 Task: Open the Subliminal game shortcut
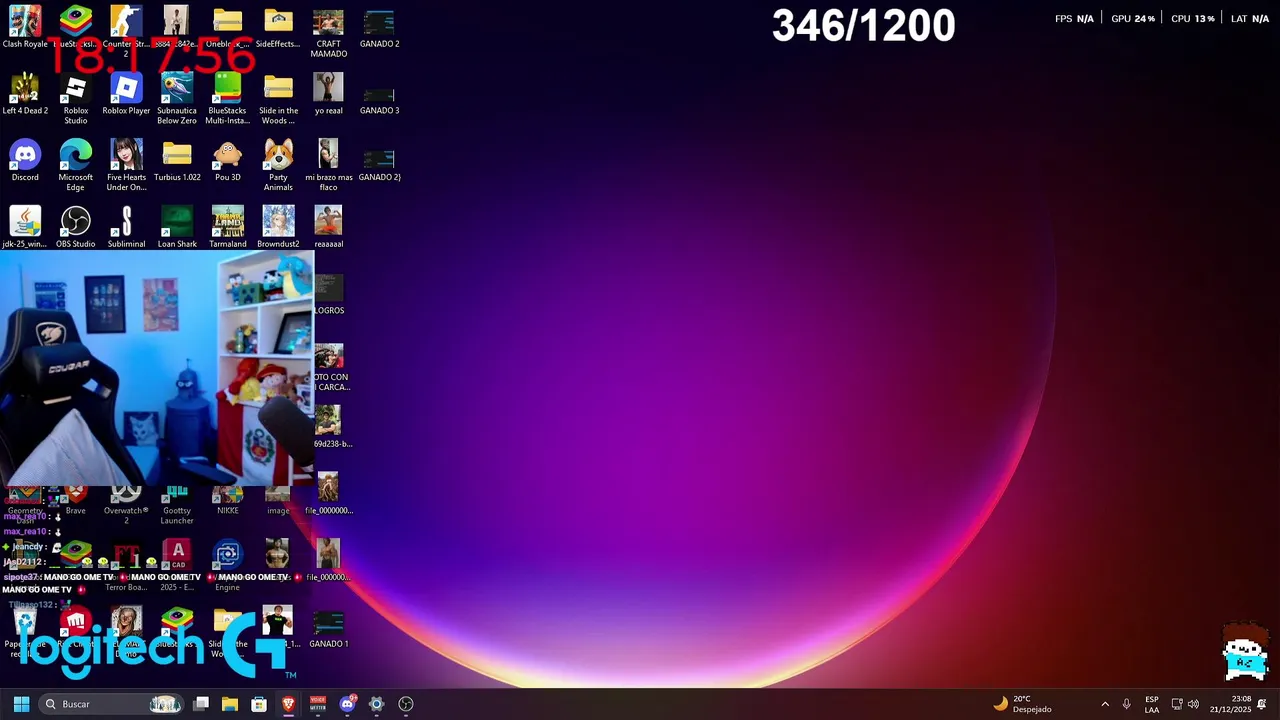tap(126, 227)
